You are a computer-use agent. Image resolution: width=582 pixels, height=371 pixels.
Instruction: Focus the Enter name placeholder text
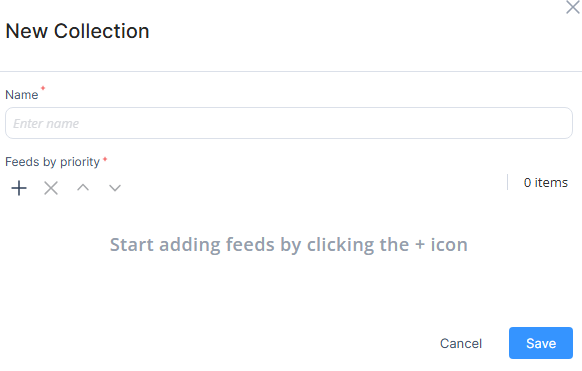point(46,124)
